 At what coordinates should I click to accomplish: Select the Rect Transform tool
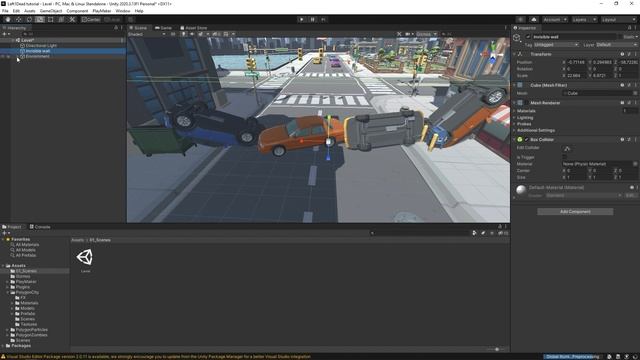tap(51, 19)
